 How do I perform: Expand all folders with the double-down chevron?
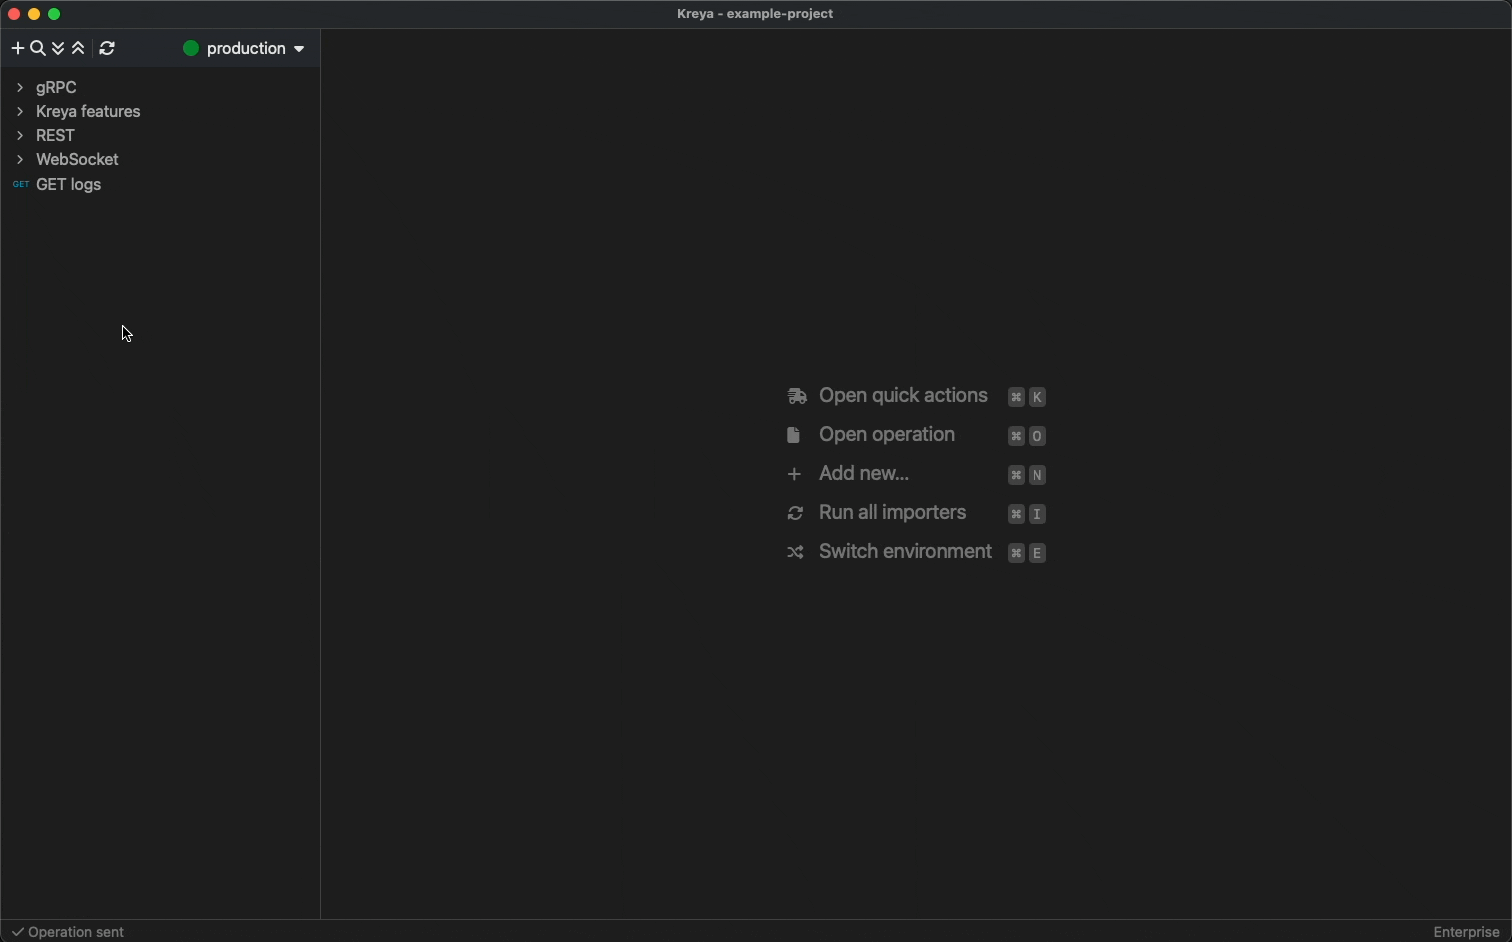pyautogui.click(x=58, y=48)
